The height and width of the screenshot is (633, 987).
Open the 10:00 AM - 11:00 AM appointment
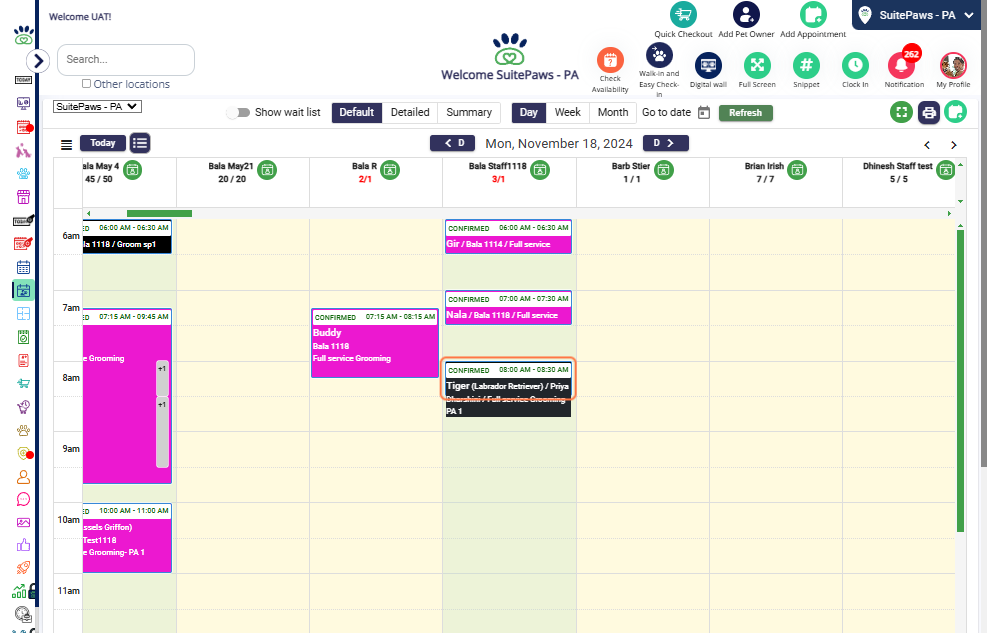click(x=127, y=538)
